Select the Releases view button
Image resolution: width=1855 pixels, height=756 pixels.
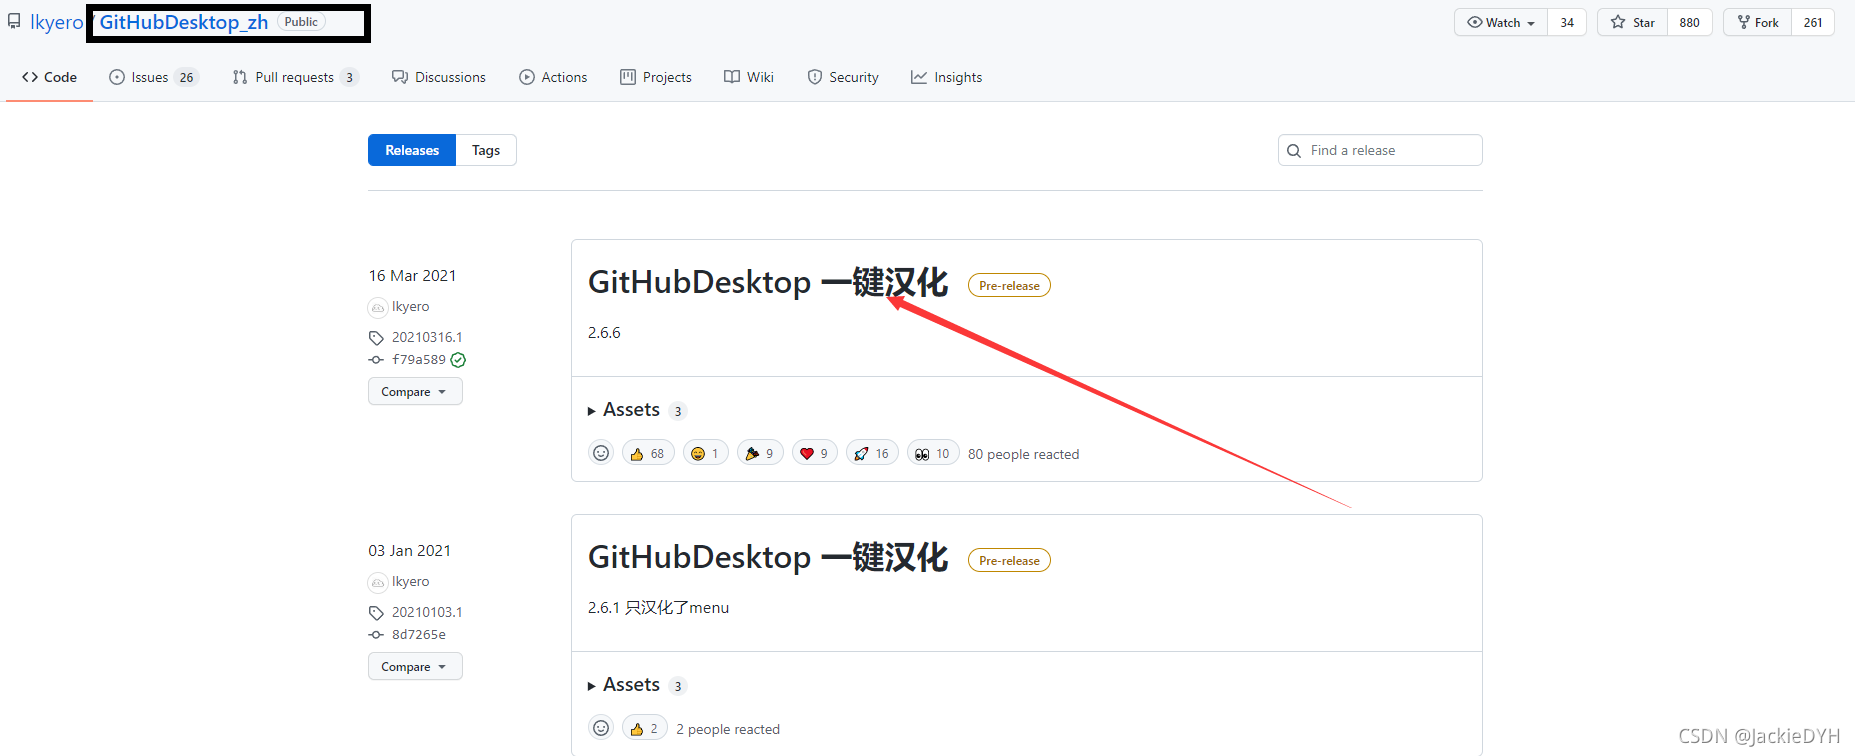point(412,150)
